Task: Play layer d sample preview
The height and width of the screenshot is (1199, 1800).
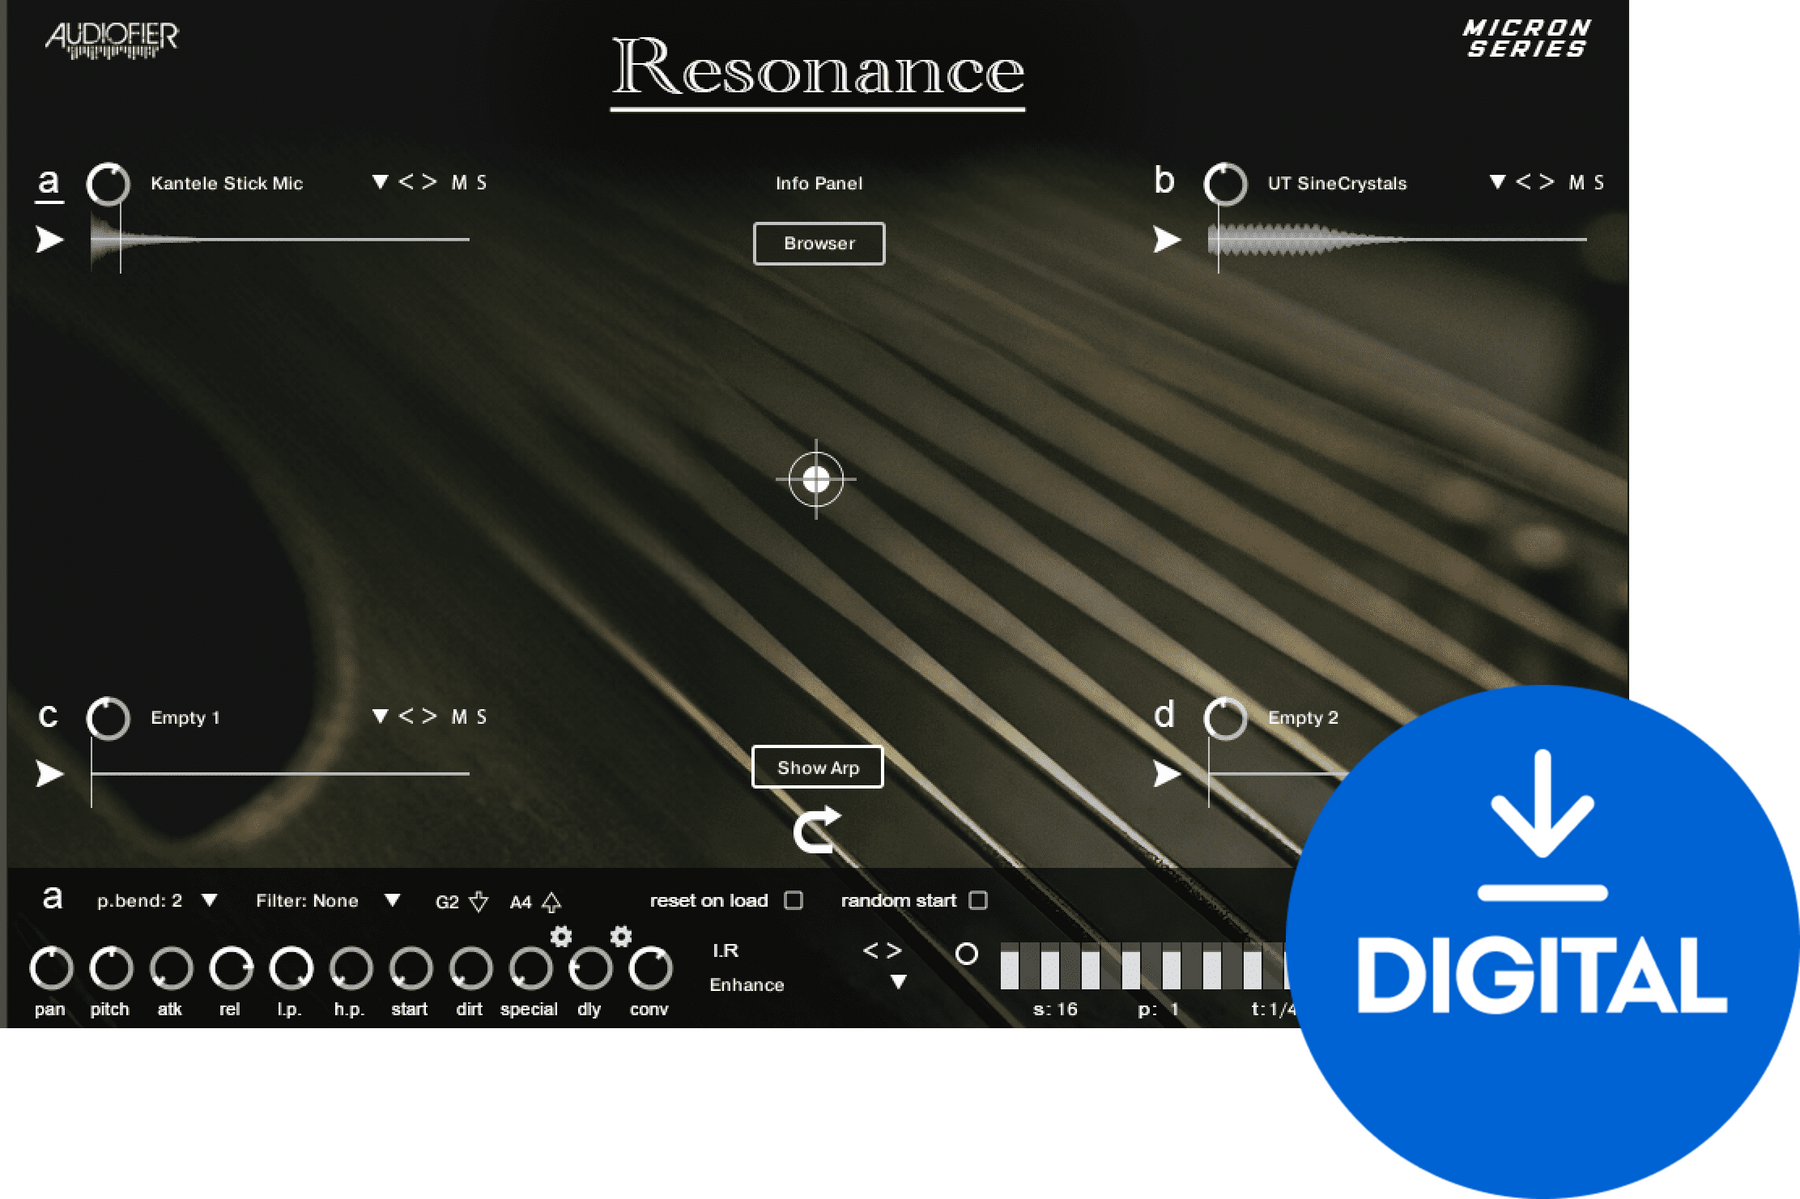Action: (1167, 774)
